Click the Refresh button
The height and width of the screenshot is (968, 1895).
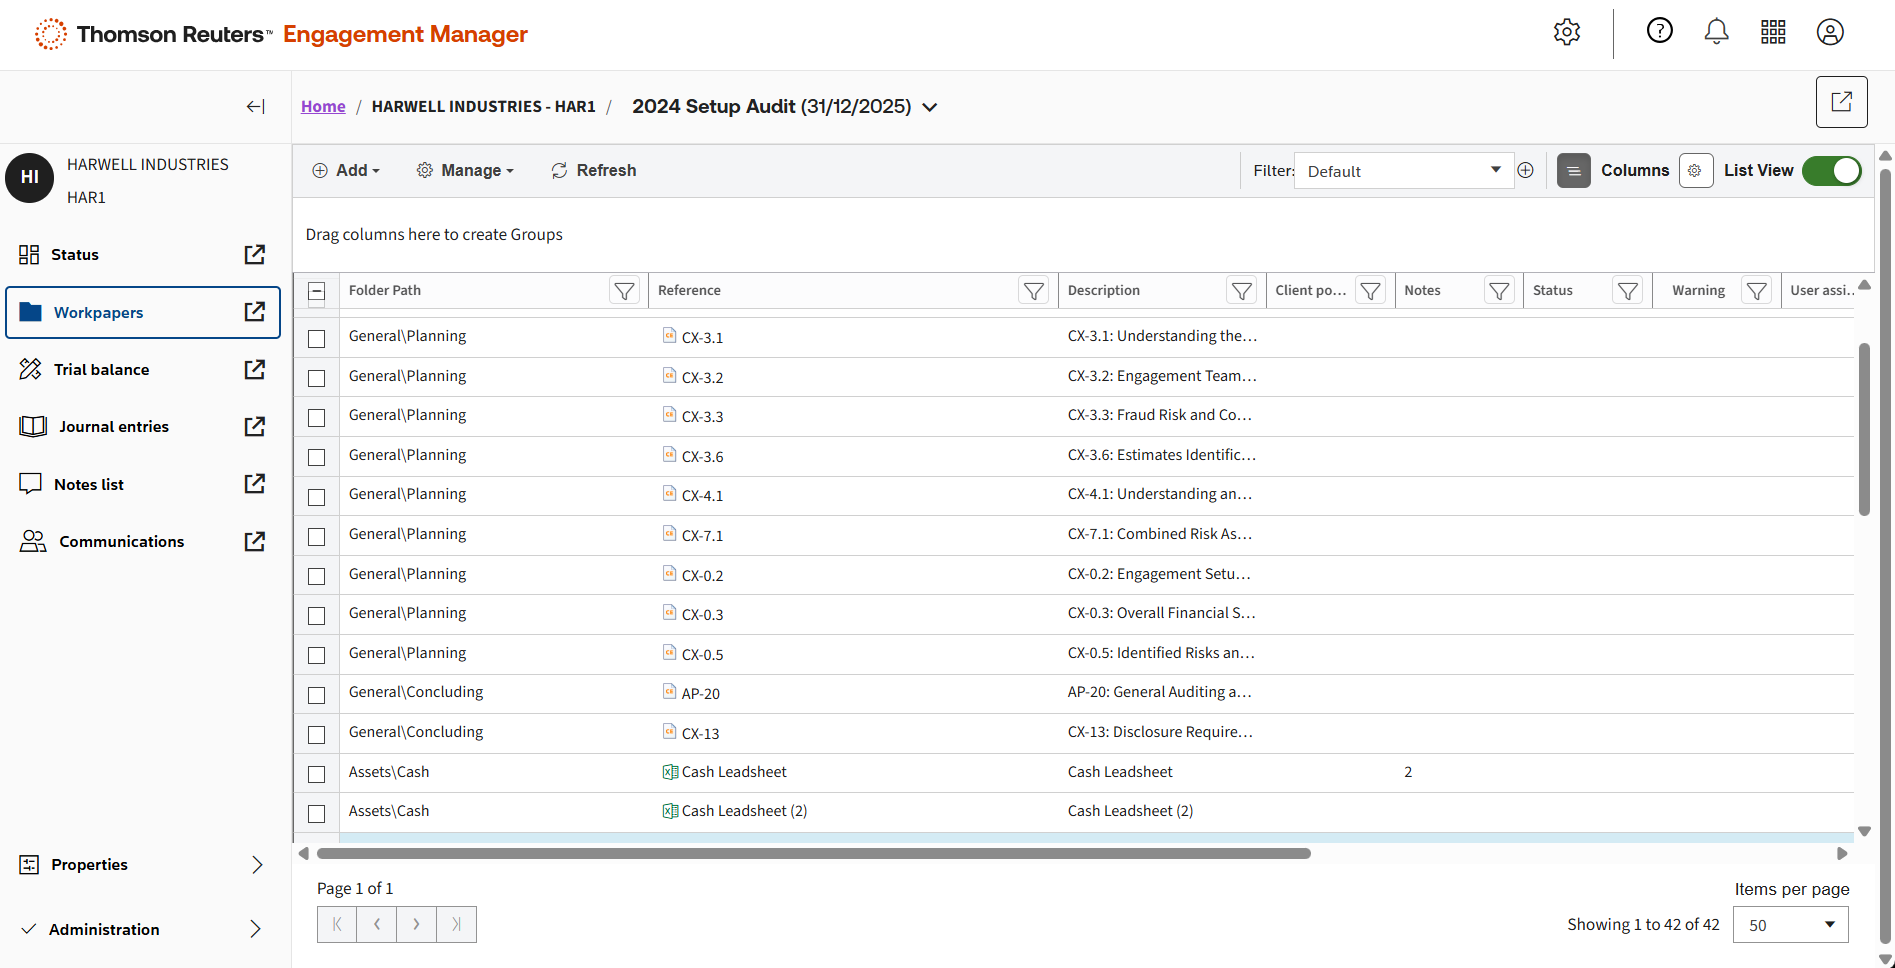[593, 171]
